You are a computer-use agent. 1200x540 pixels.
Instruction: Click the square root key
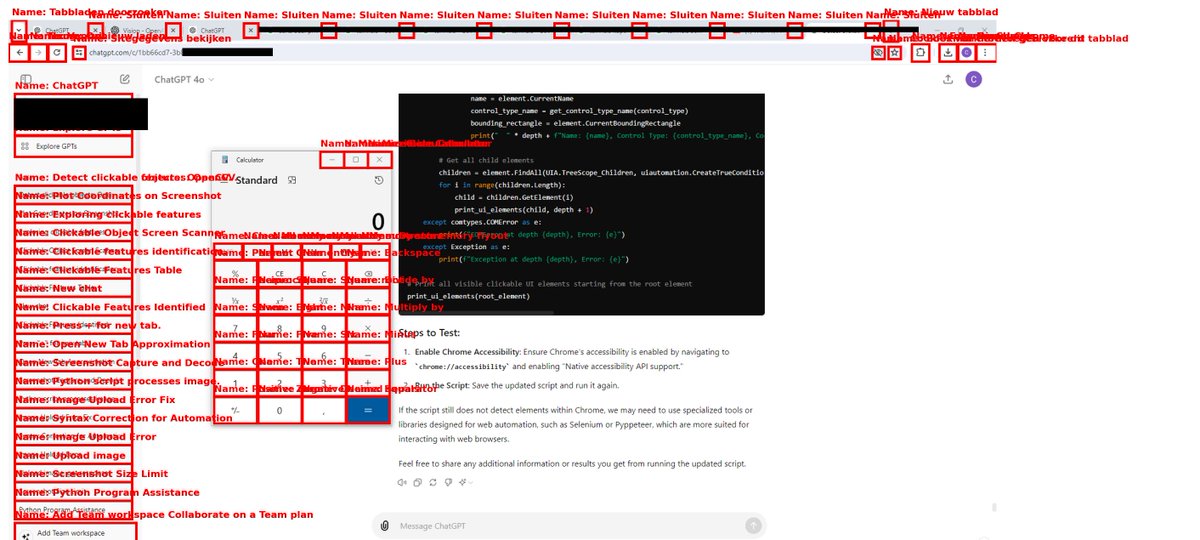pos(324,301)
